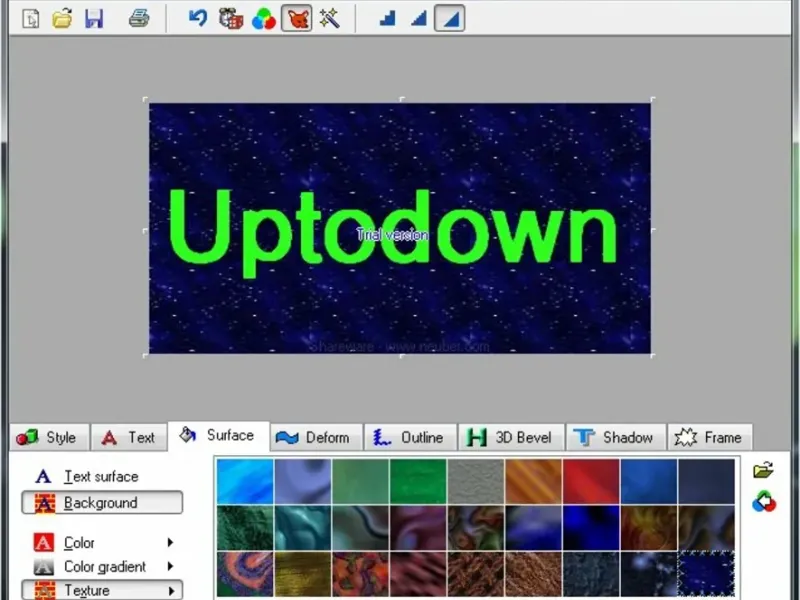Screen dimensions: 800x600
Task: Open the Shadow tab
Action: click(616, 437)
